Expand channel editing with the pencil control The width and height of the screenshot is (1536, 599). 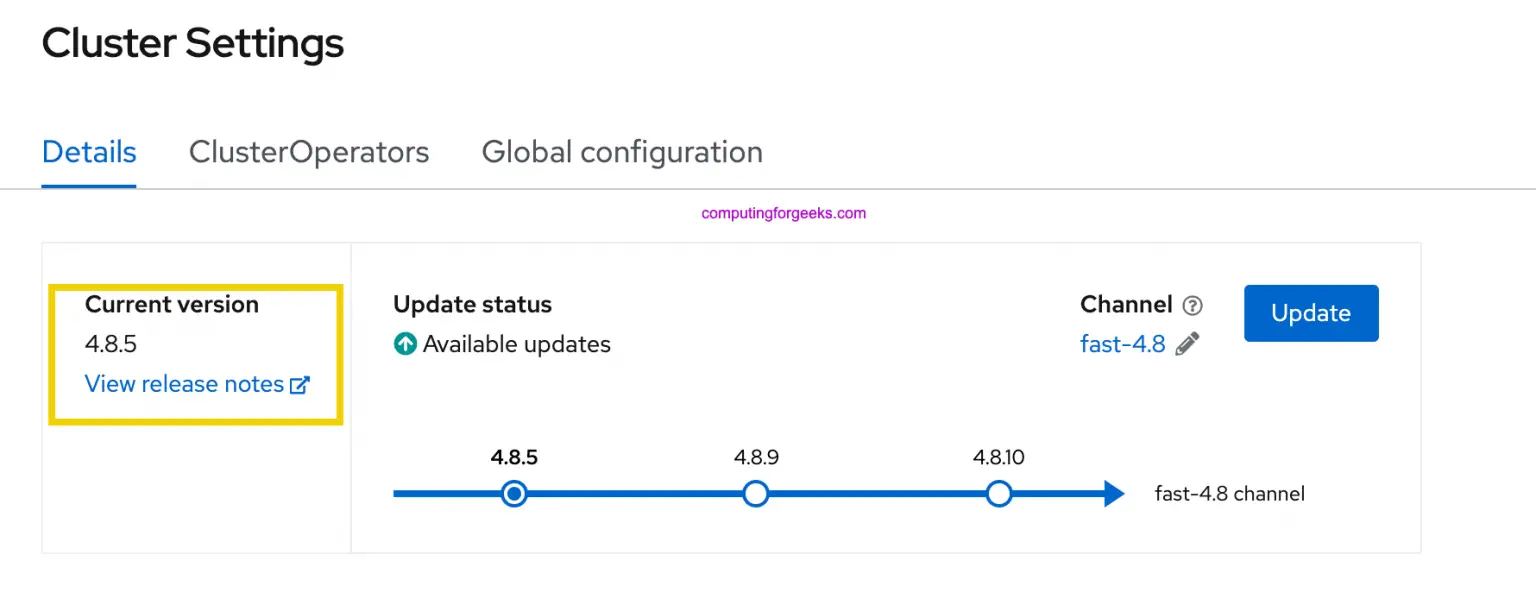1185,343
